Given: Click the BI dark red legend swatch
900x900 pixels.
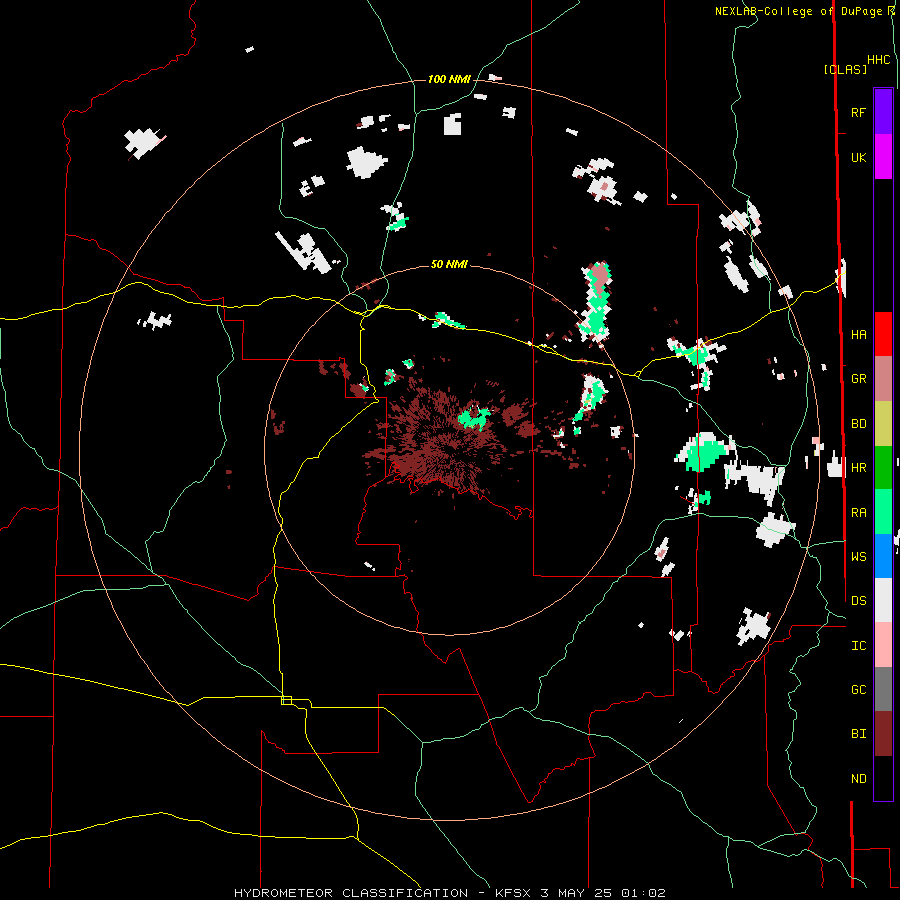Looking at the screenshot, I should (x=883, y=734).
